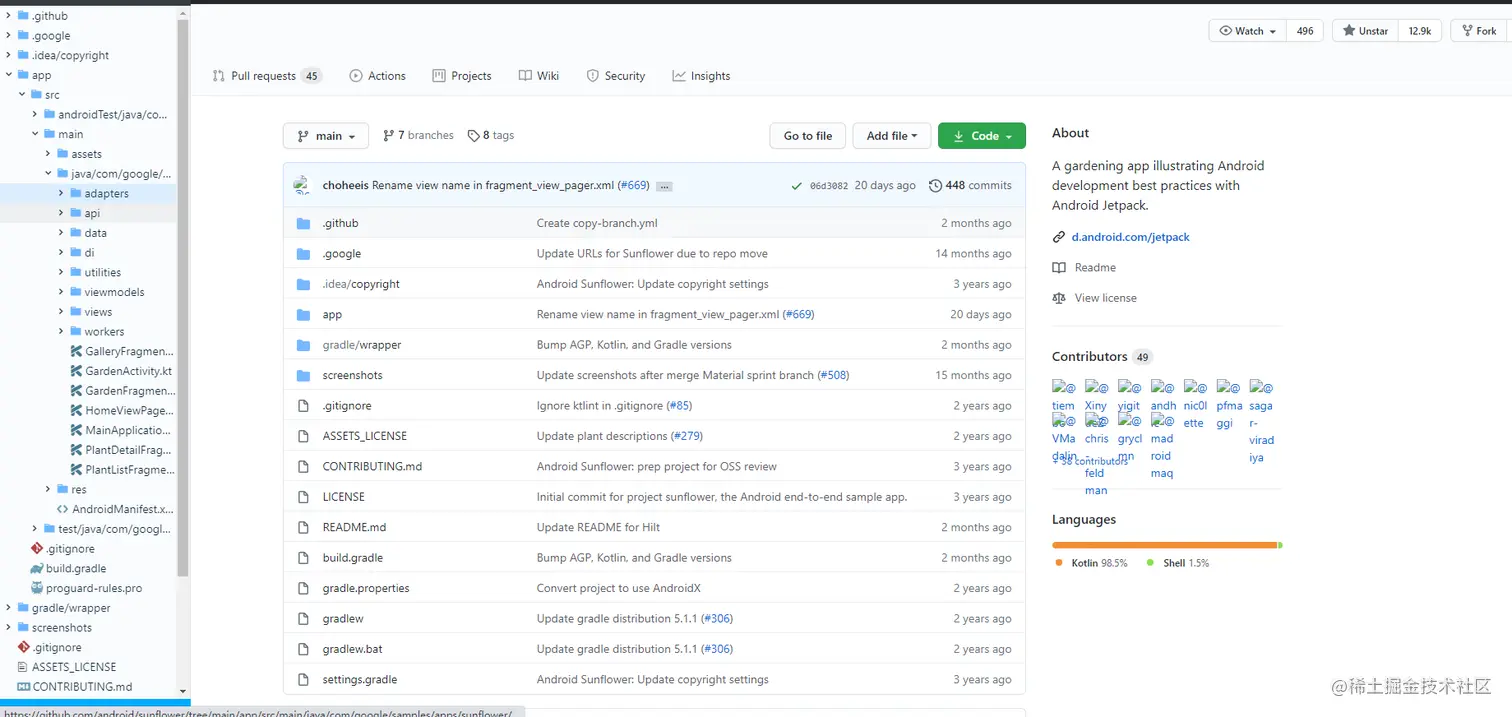Click the Unstar button
1512x717 pixels.
(x=1364, y=31)
